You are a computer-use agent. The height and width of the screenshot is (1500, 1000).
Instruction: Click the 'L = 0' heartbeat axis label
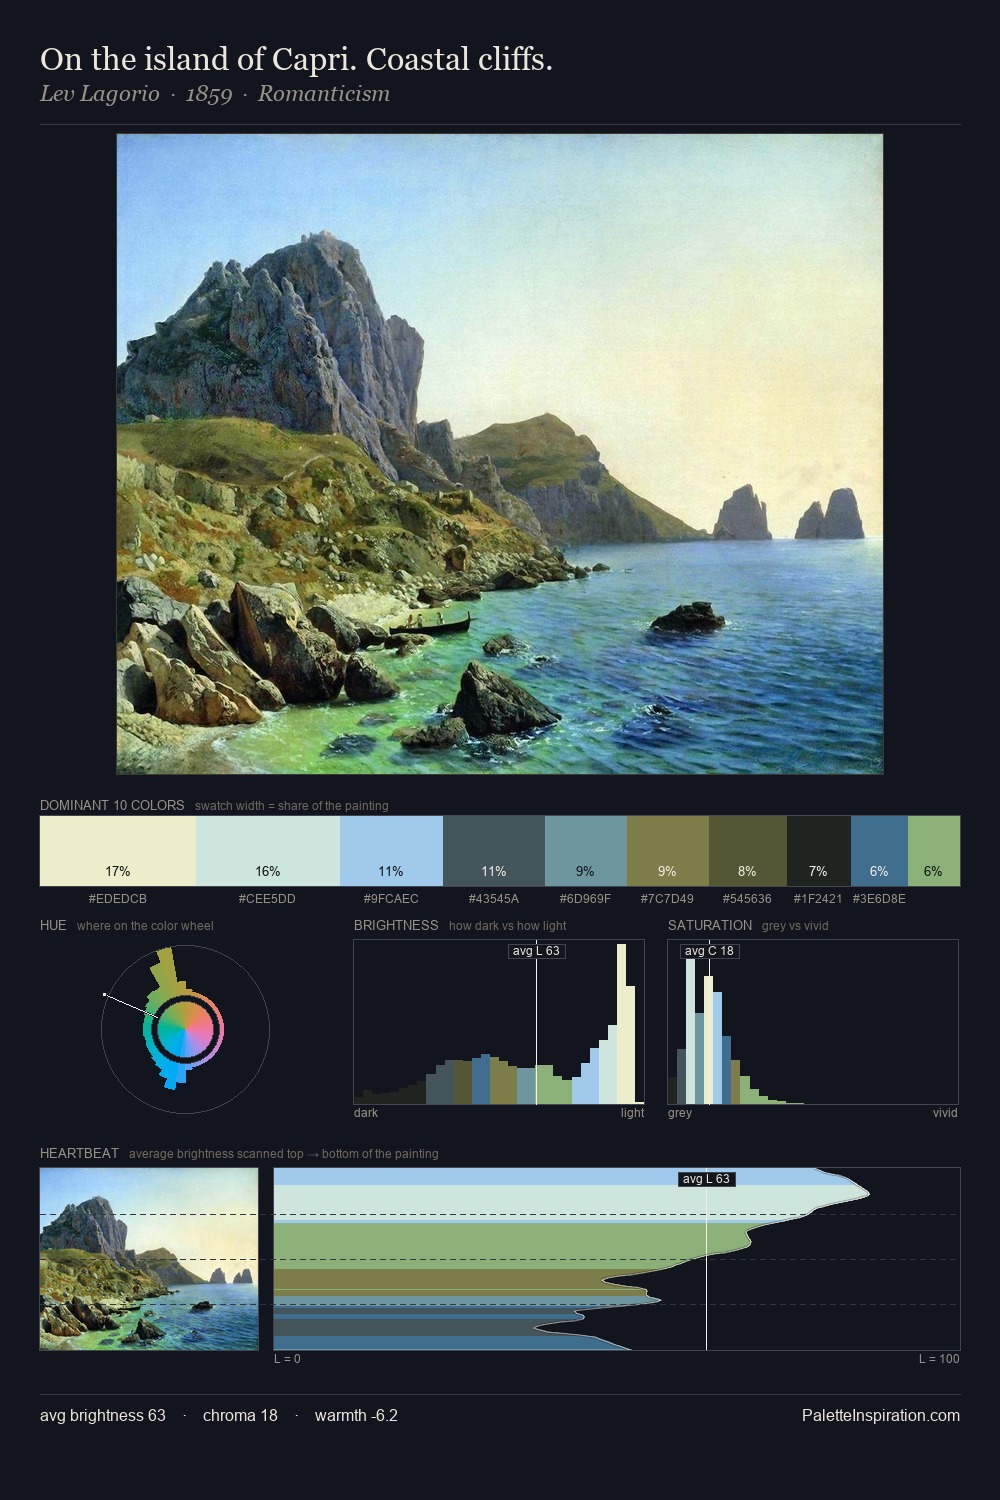[287, 1358]
